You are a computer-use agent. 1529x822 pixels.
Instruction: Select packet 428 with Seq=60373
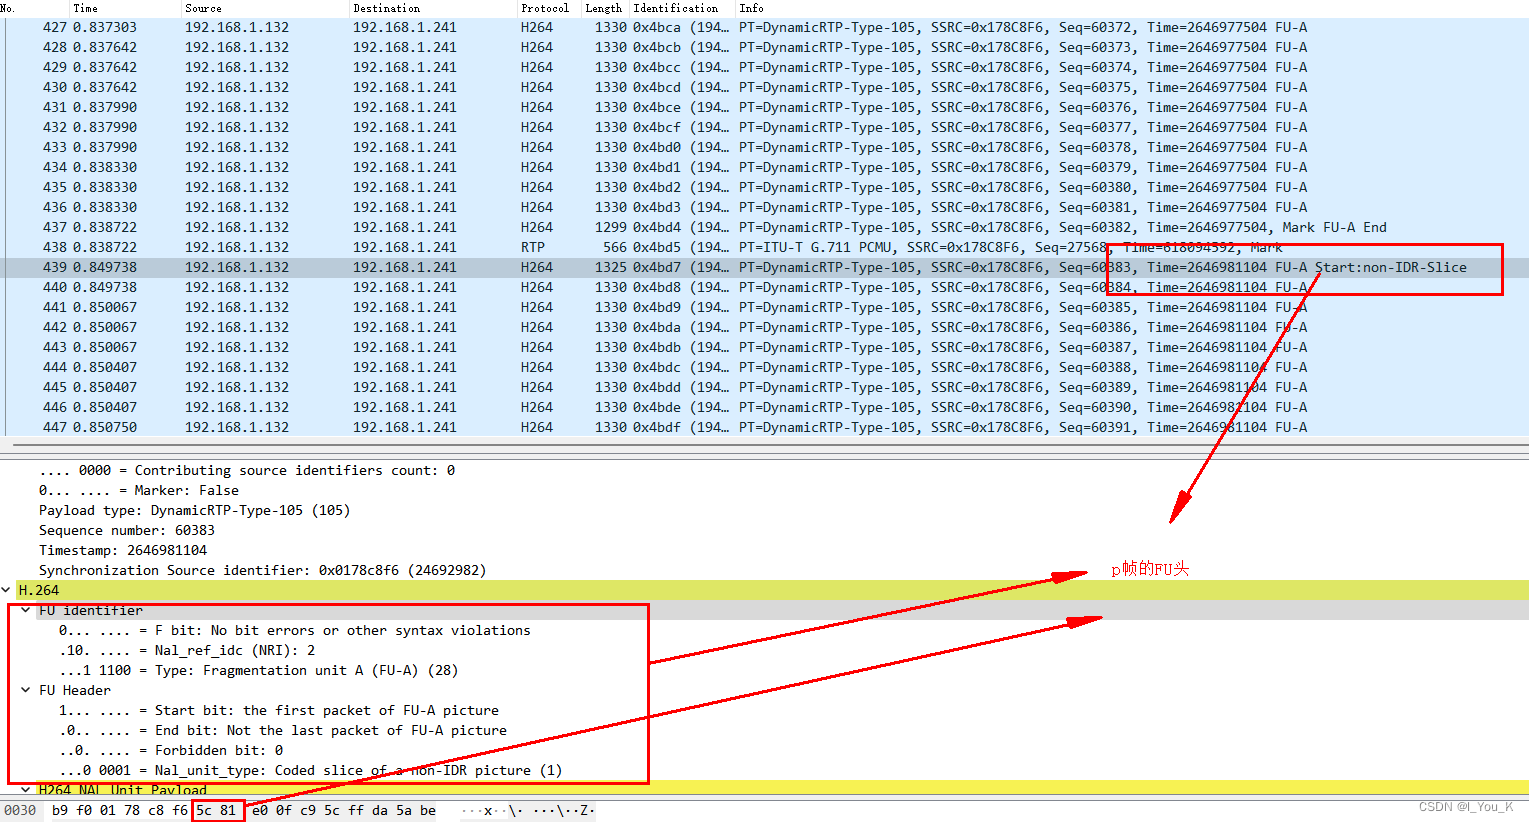[x=764, y=47]
